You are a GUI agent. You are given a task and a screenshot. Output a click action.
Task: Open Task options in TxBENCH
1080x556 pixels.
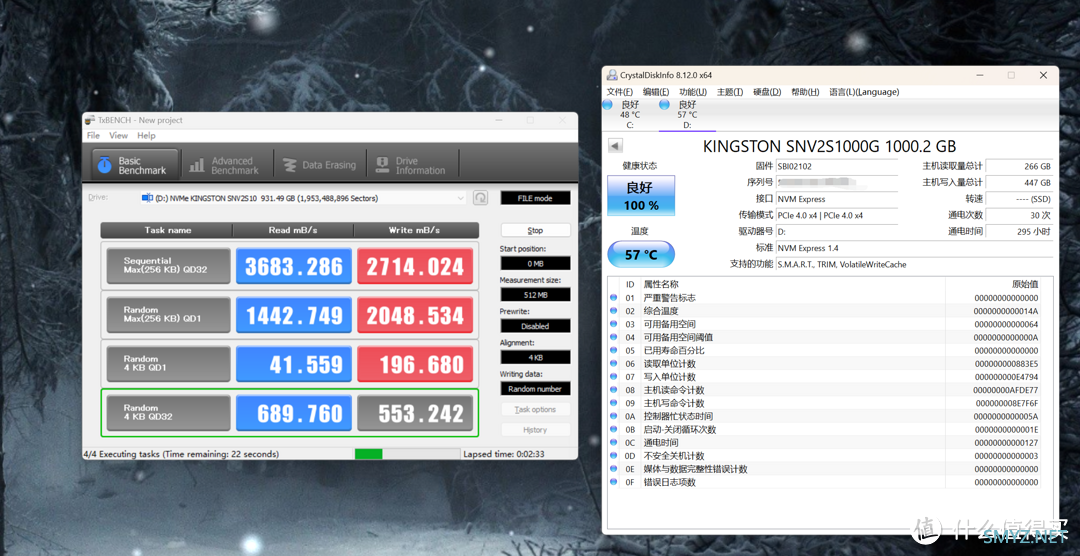(x=535, y=409)
